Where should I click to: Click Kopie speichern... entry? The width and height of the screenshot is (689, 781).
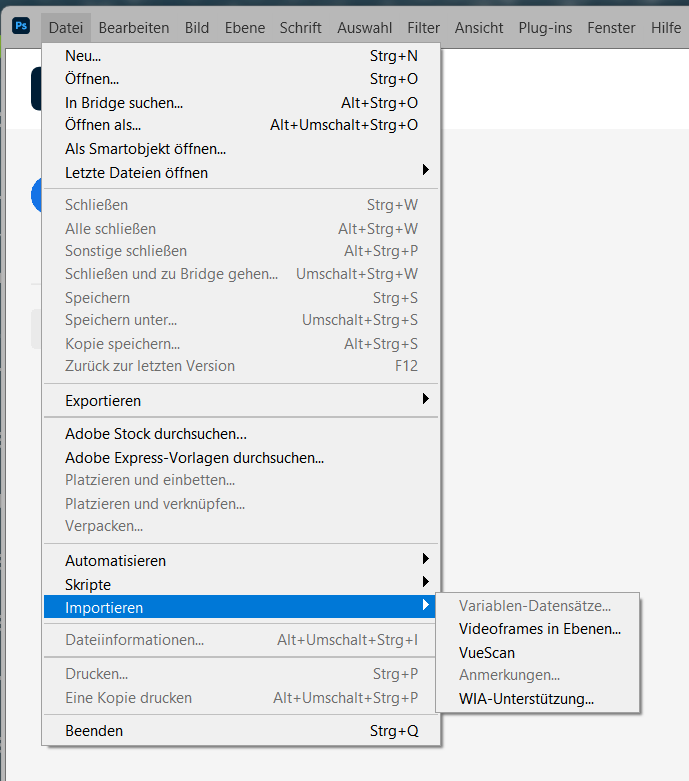tap(241, 344)
